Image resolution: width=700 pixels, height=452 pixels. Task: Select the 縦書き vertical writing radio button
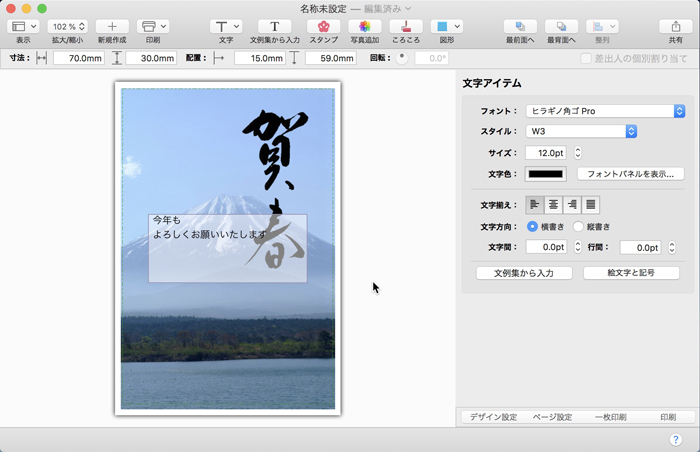point(579,227)
